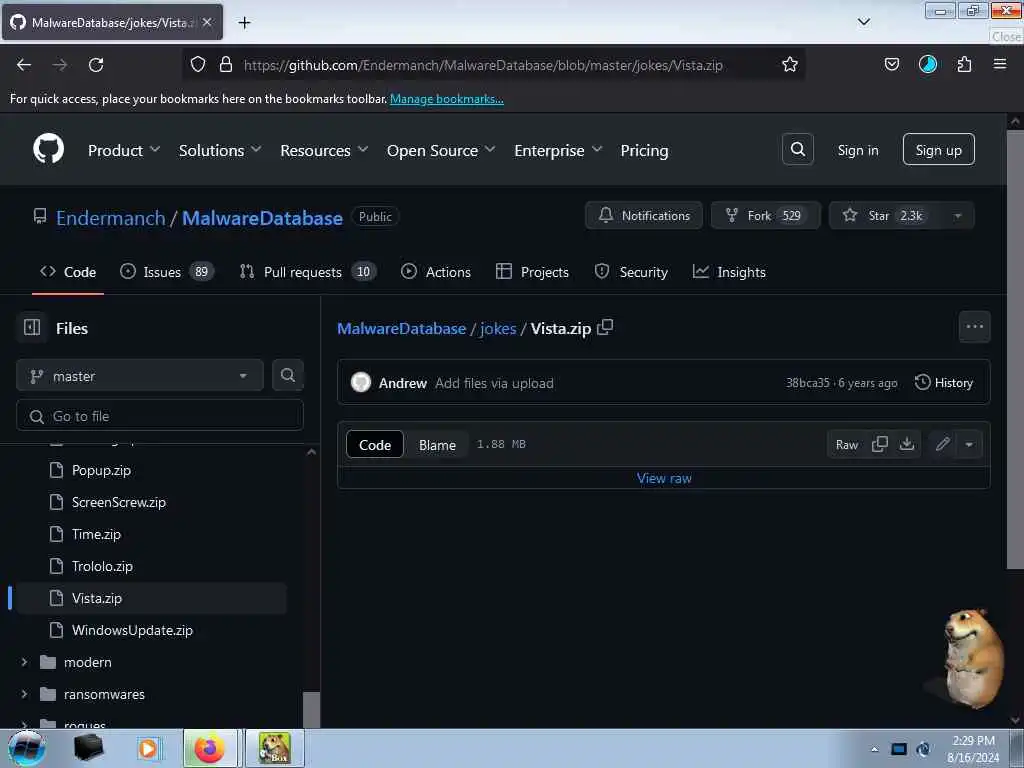The image size is (1024, 768).
Task: Click the pencil edit file icon
Action: pos(942,444)
